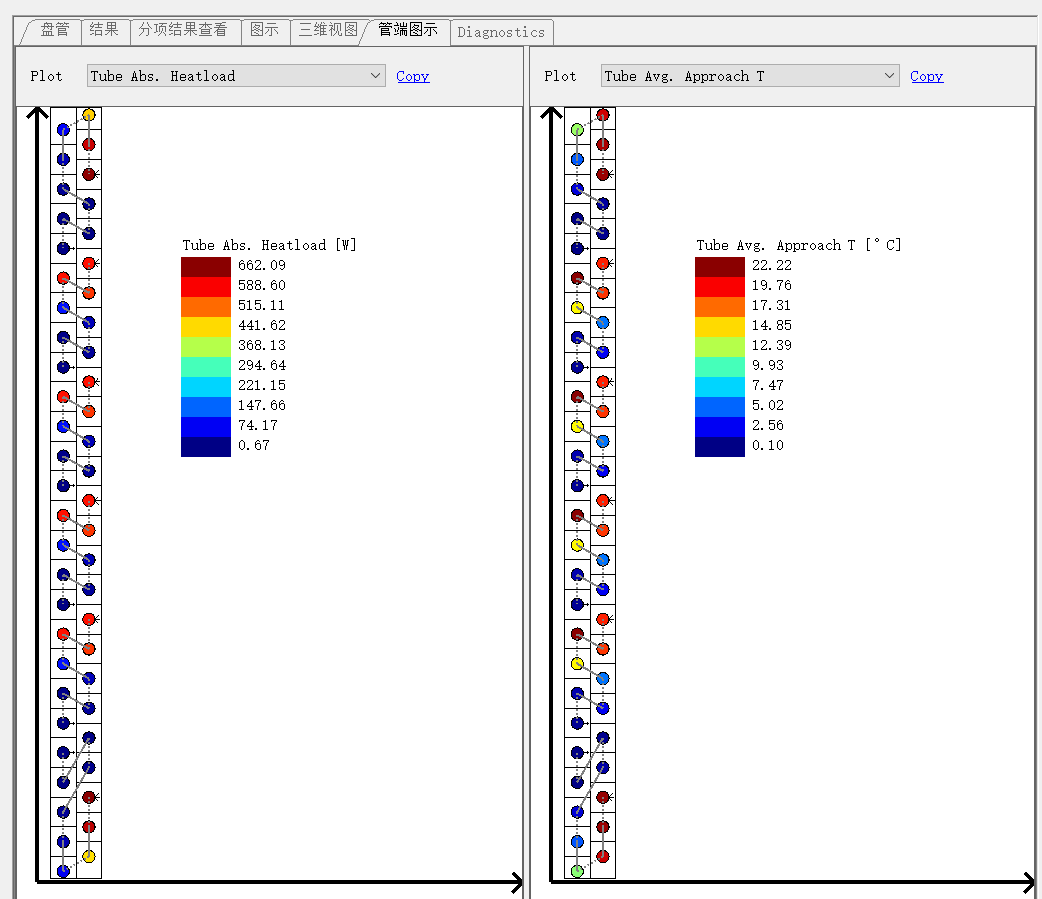This screenshot has height=899, width=1042.
Task: Click the 2.56 blue approach swatch
Action: (720, 426)
